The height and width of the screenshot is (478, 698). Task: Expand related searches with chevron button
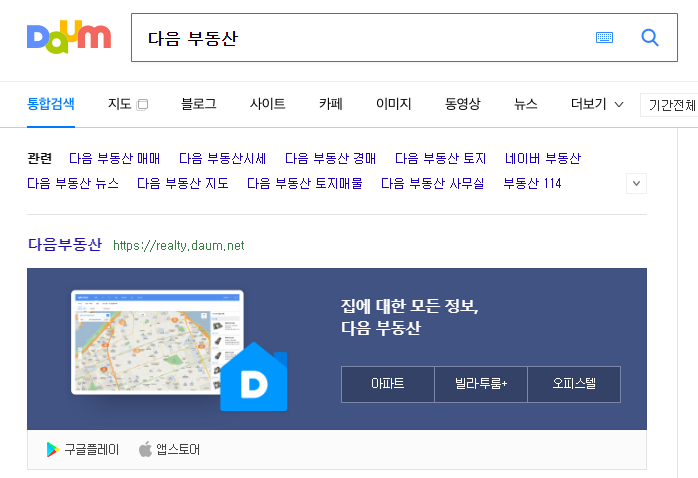(x=636, y=183)
